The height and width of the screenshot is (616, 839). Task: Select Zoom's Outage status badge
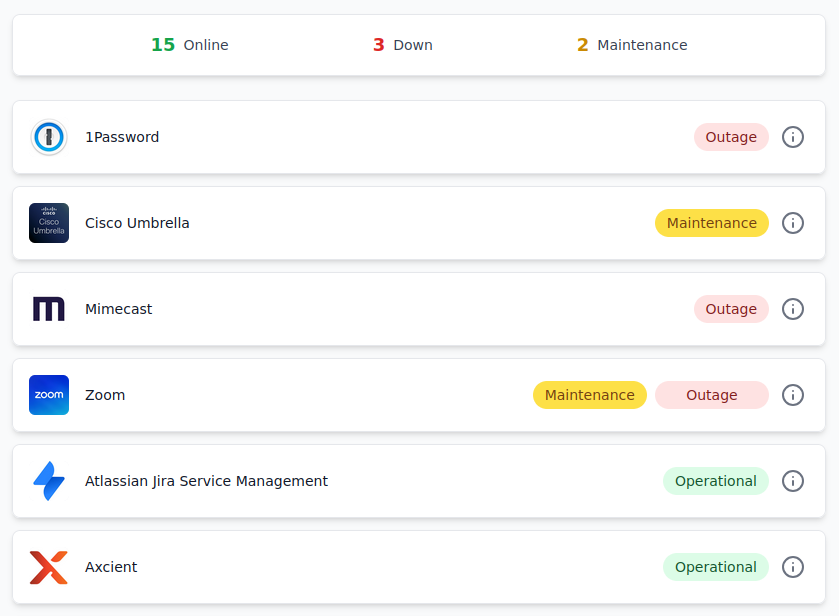711,395
